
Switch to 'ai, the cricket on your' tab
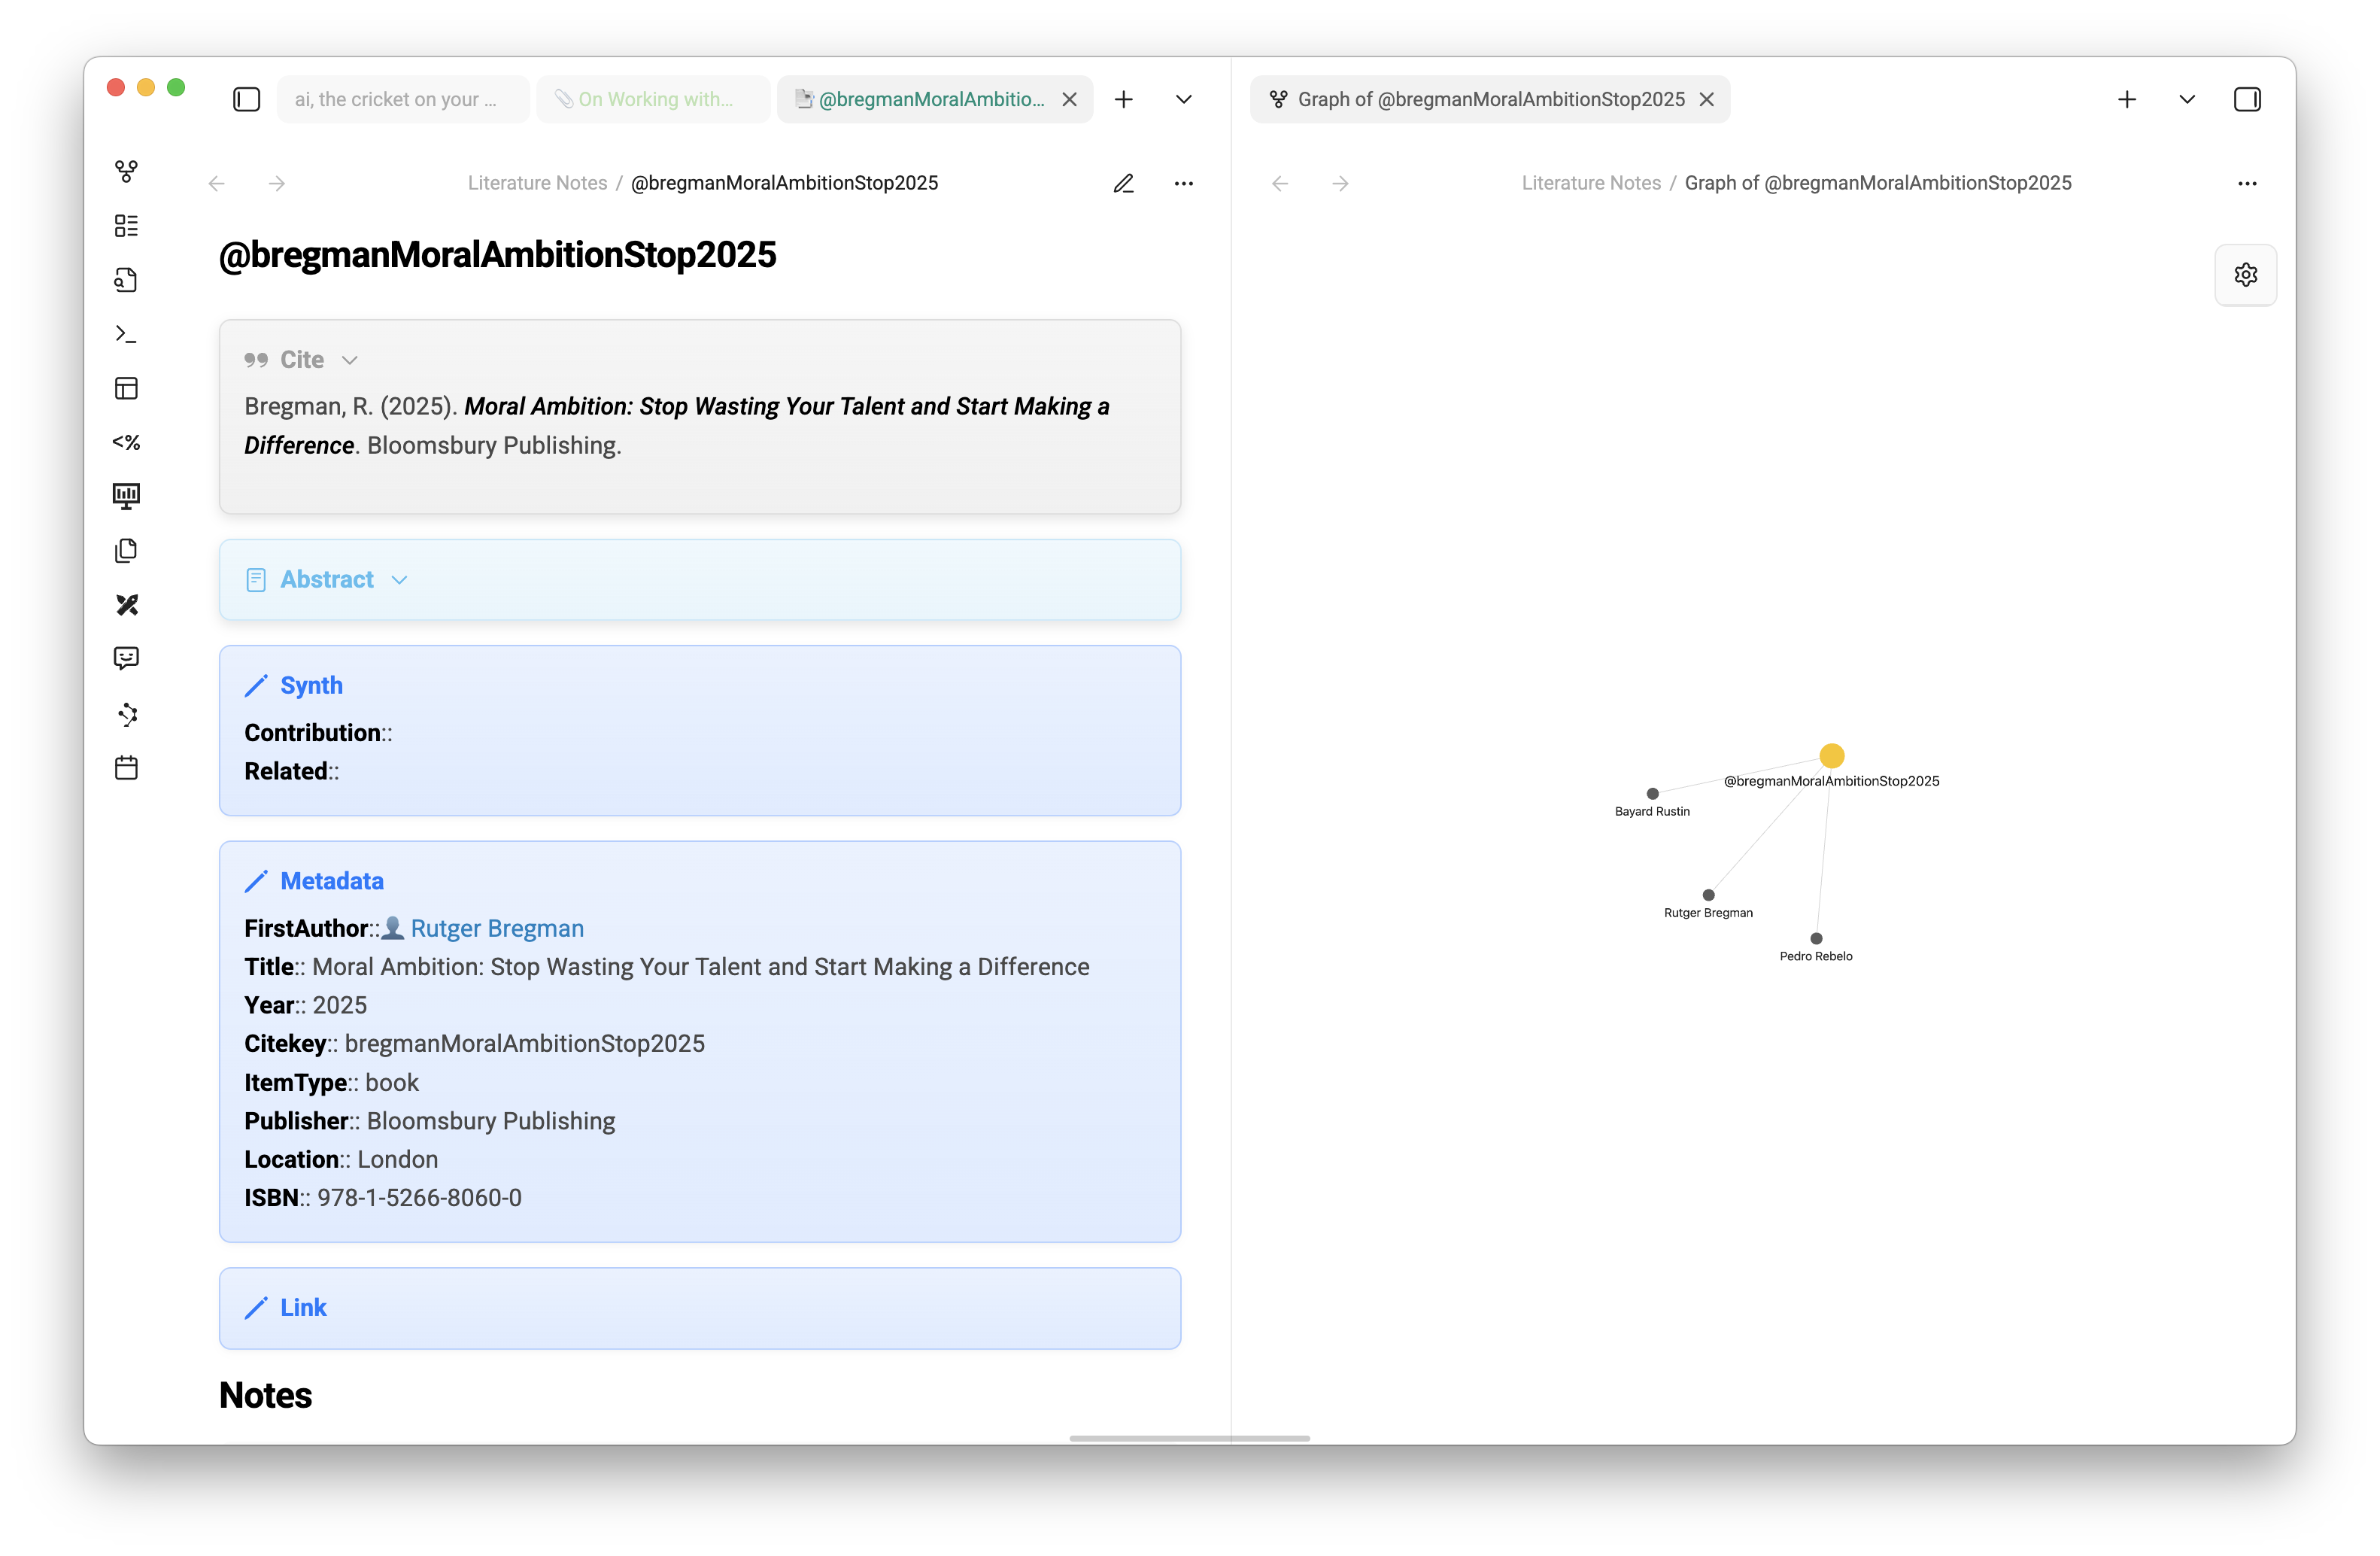395,99
